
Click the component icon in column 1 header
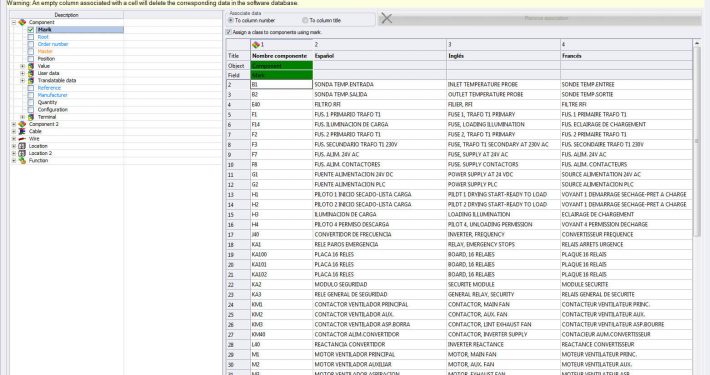(x=256, y=44)
